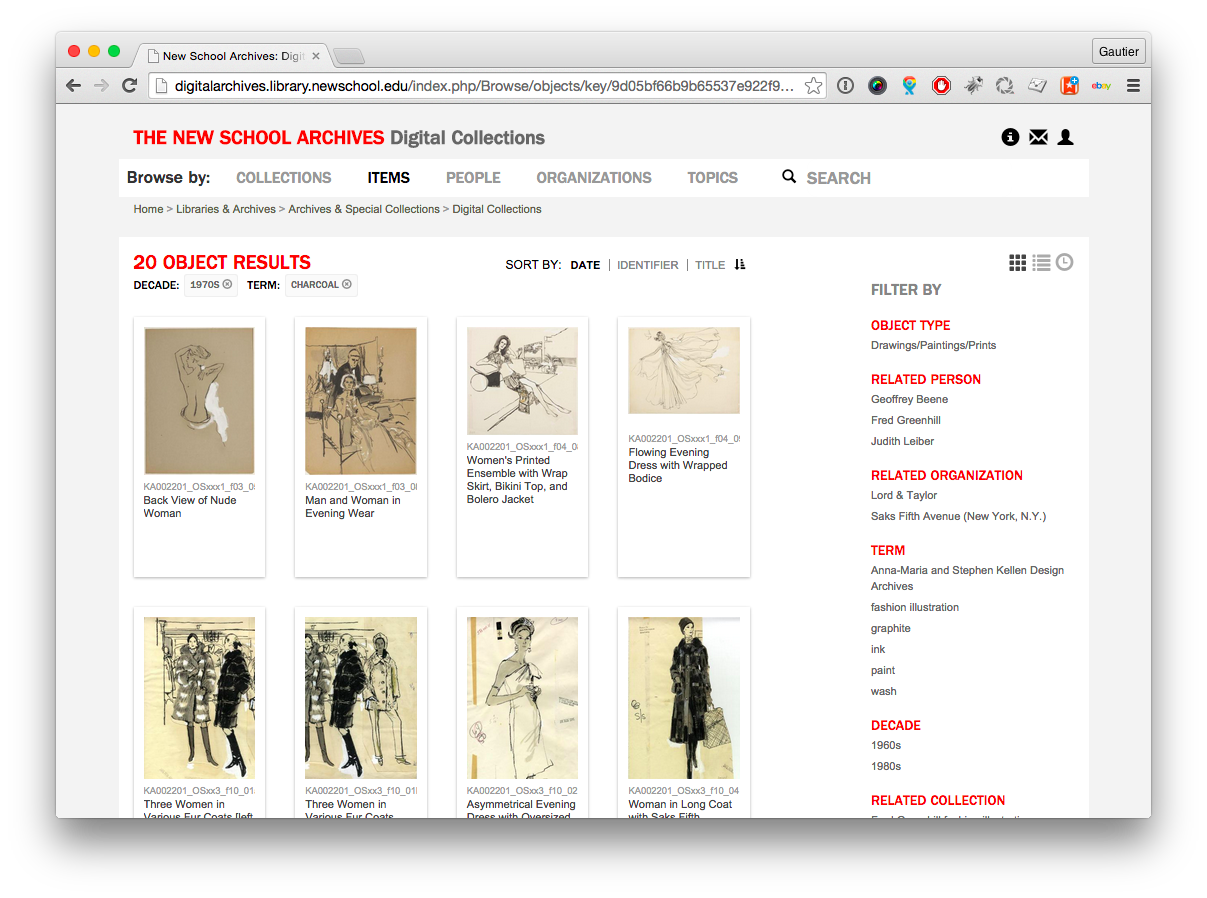Open the red stop-hand ad blocker extension

pyautogui.click(x=941, y=86)
